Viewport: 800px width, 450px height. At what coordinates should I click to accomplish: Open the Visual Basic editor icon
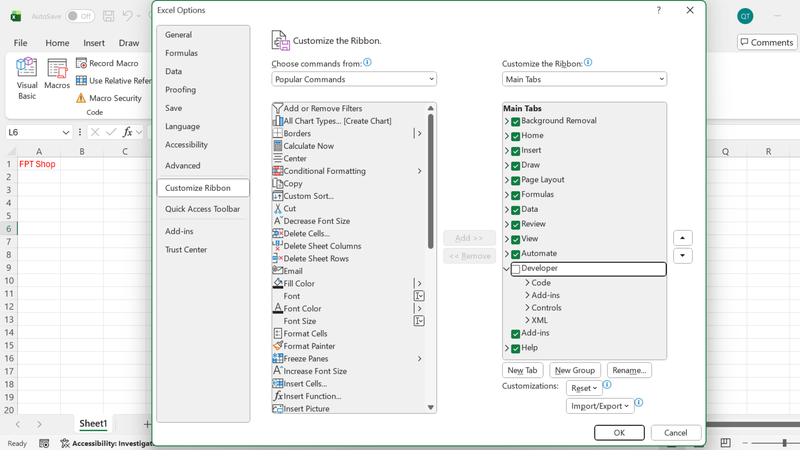point(27,68)
